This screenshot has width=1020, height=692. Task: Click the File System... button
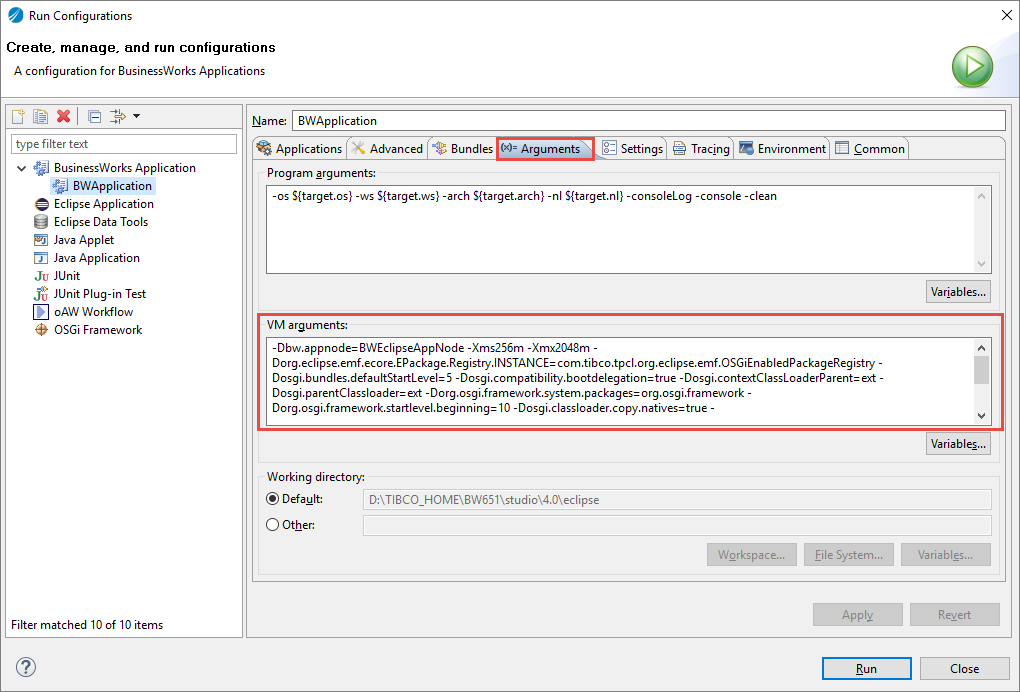[x=849, y=555]
